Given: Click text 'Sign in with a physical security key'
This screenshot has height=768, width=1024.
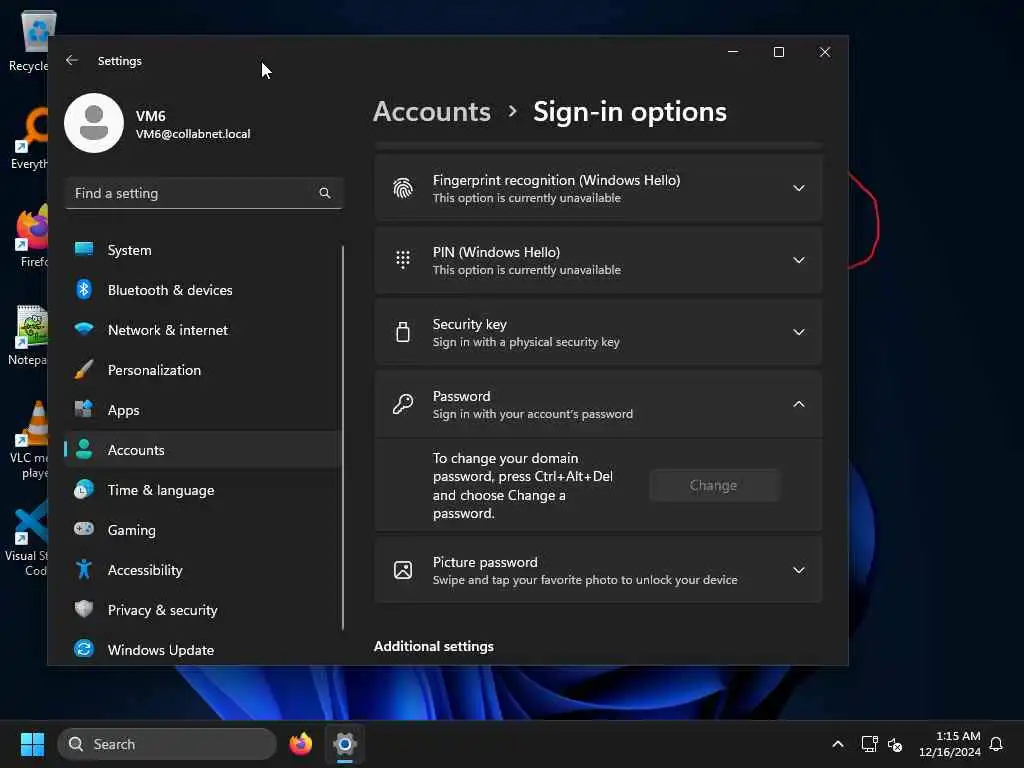Looking at the screenshot, I should [526, 342].
